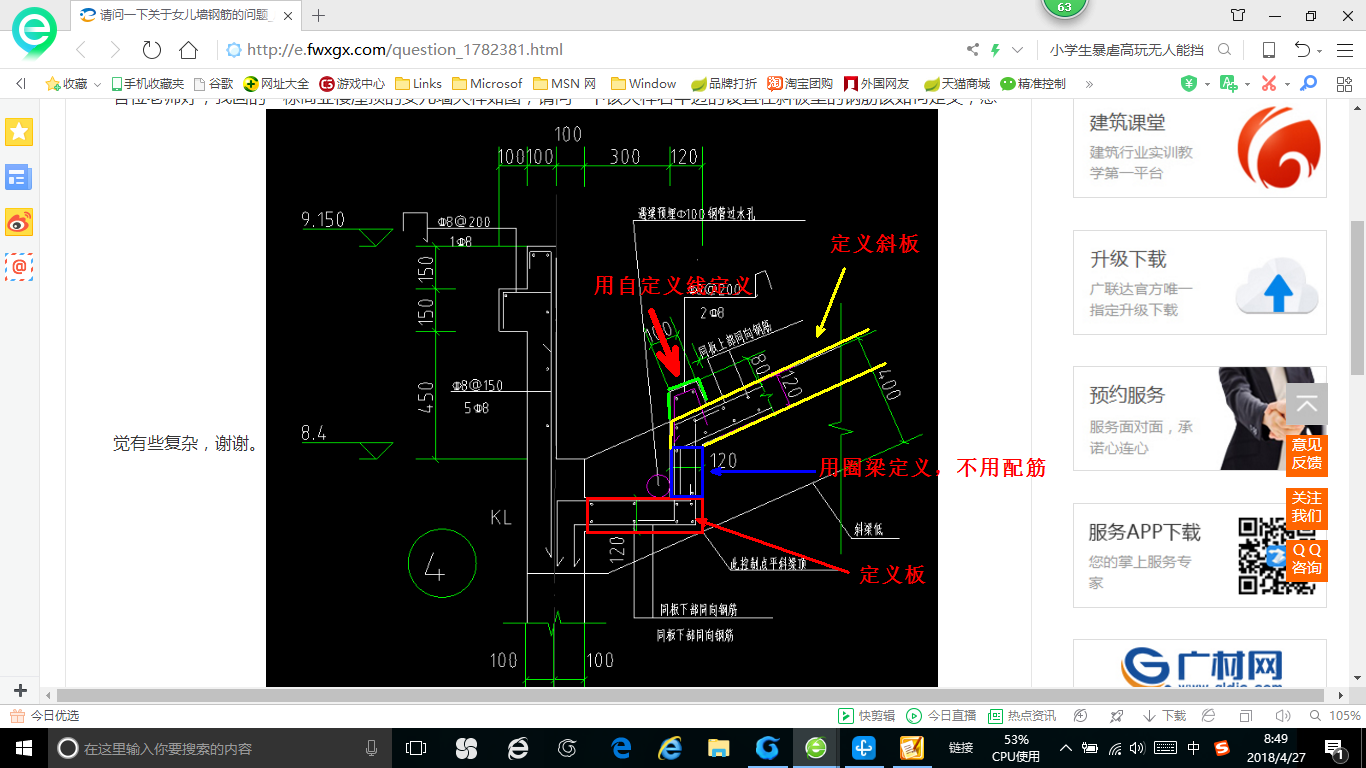
Task: Click the undo closed tab icon
Action: click(x=1302, y=50)
